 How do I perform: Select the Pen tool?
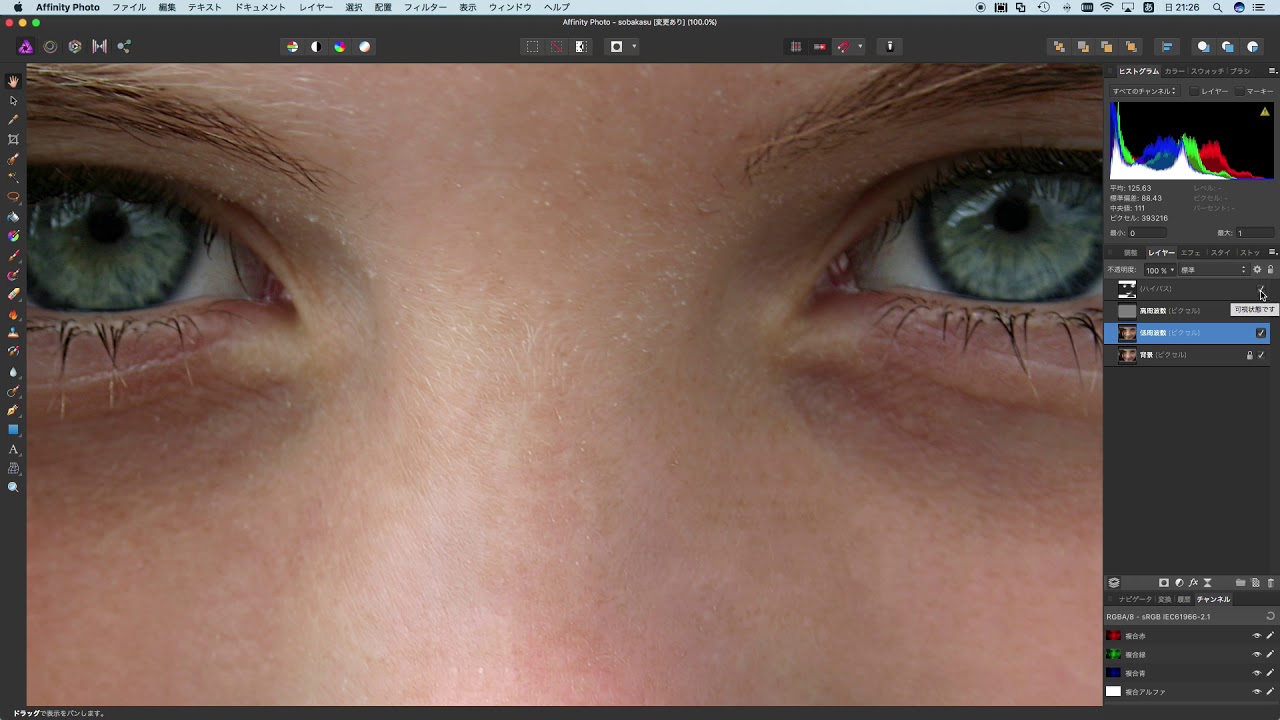pyautogui.click(x=13, y=411)
